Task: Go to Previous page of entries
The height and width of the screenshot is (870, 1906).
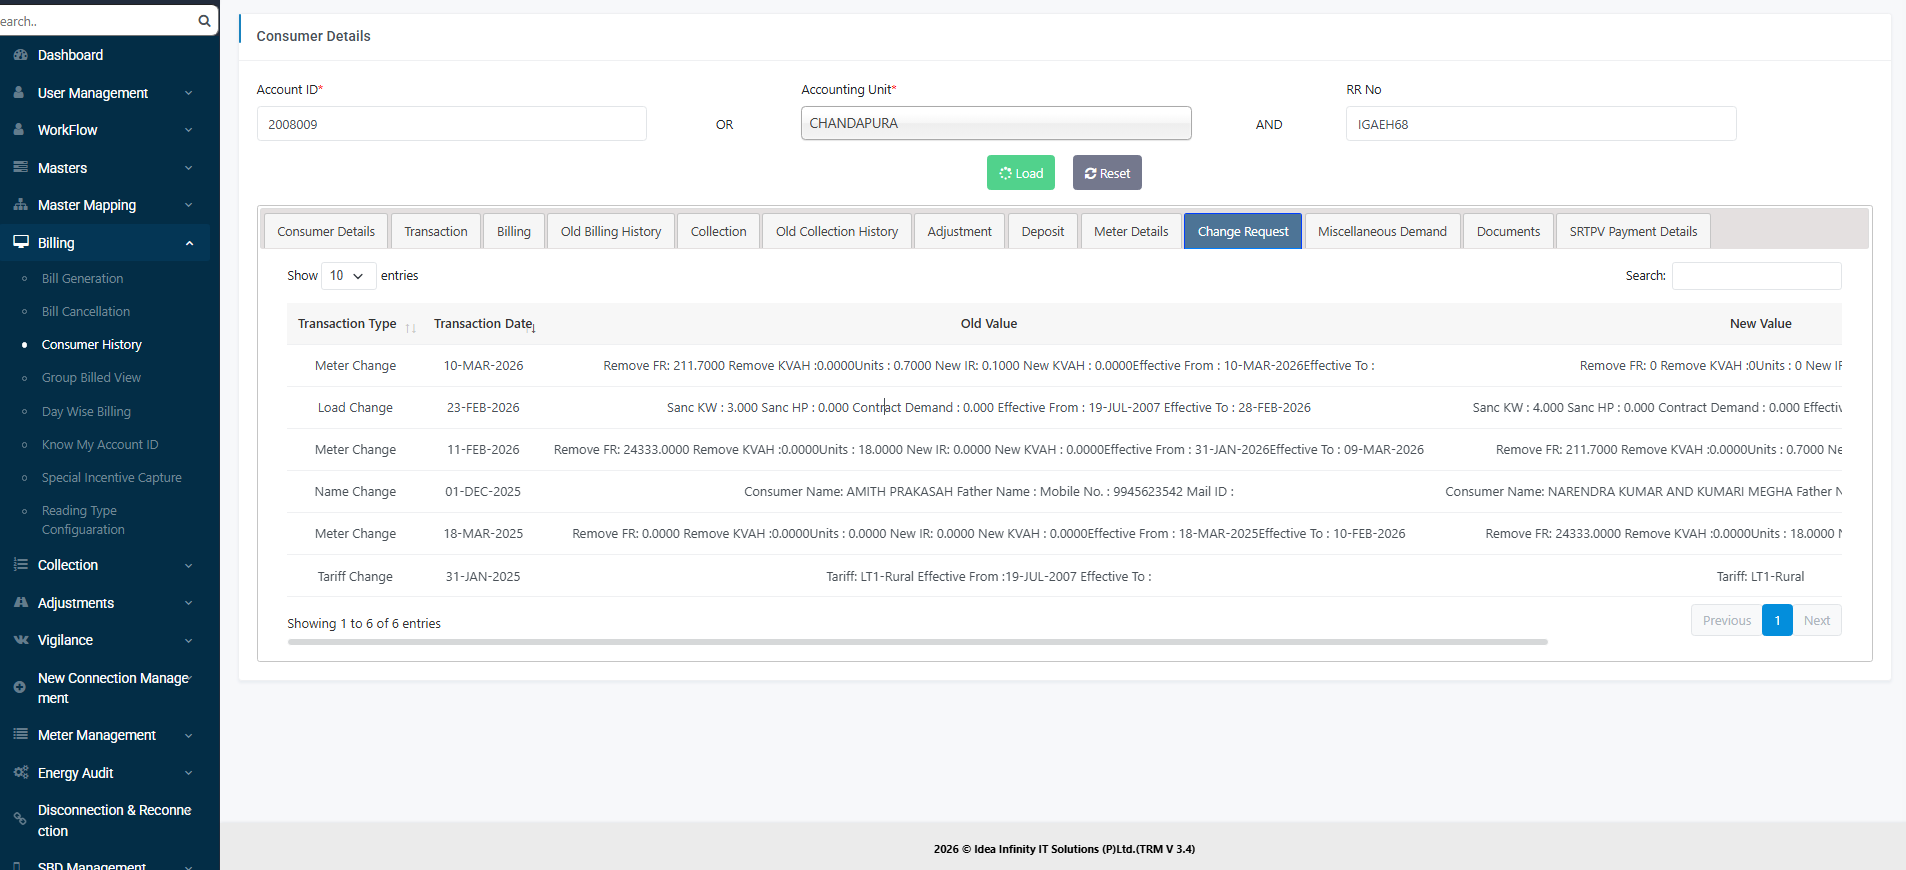Action: [1727, 620]
